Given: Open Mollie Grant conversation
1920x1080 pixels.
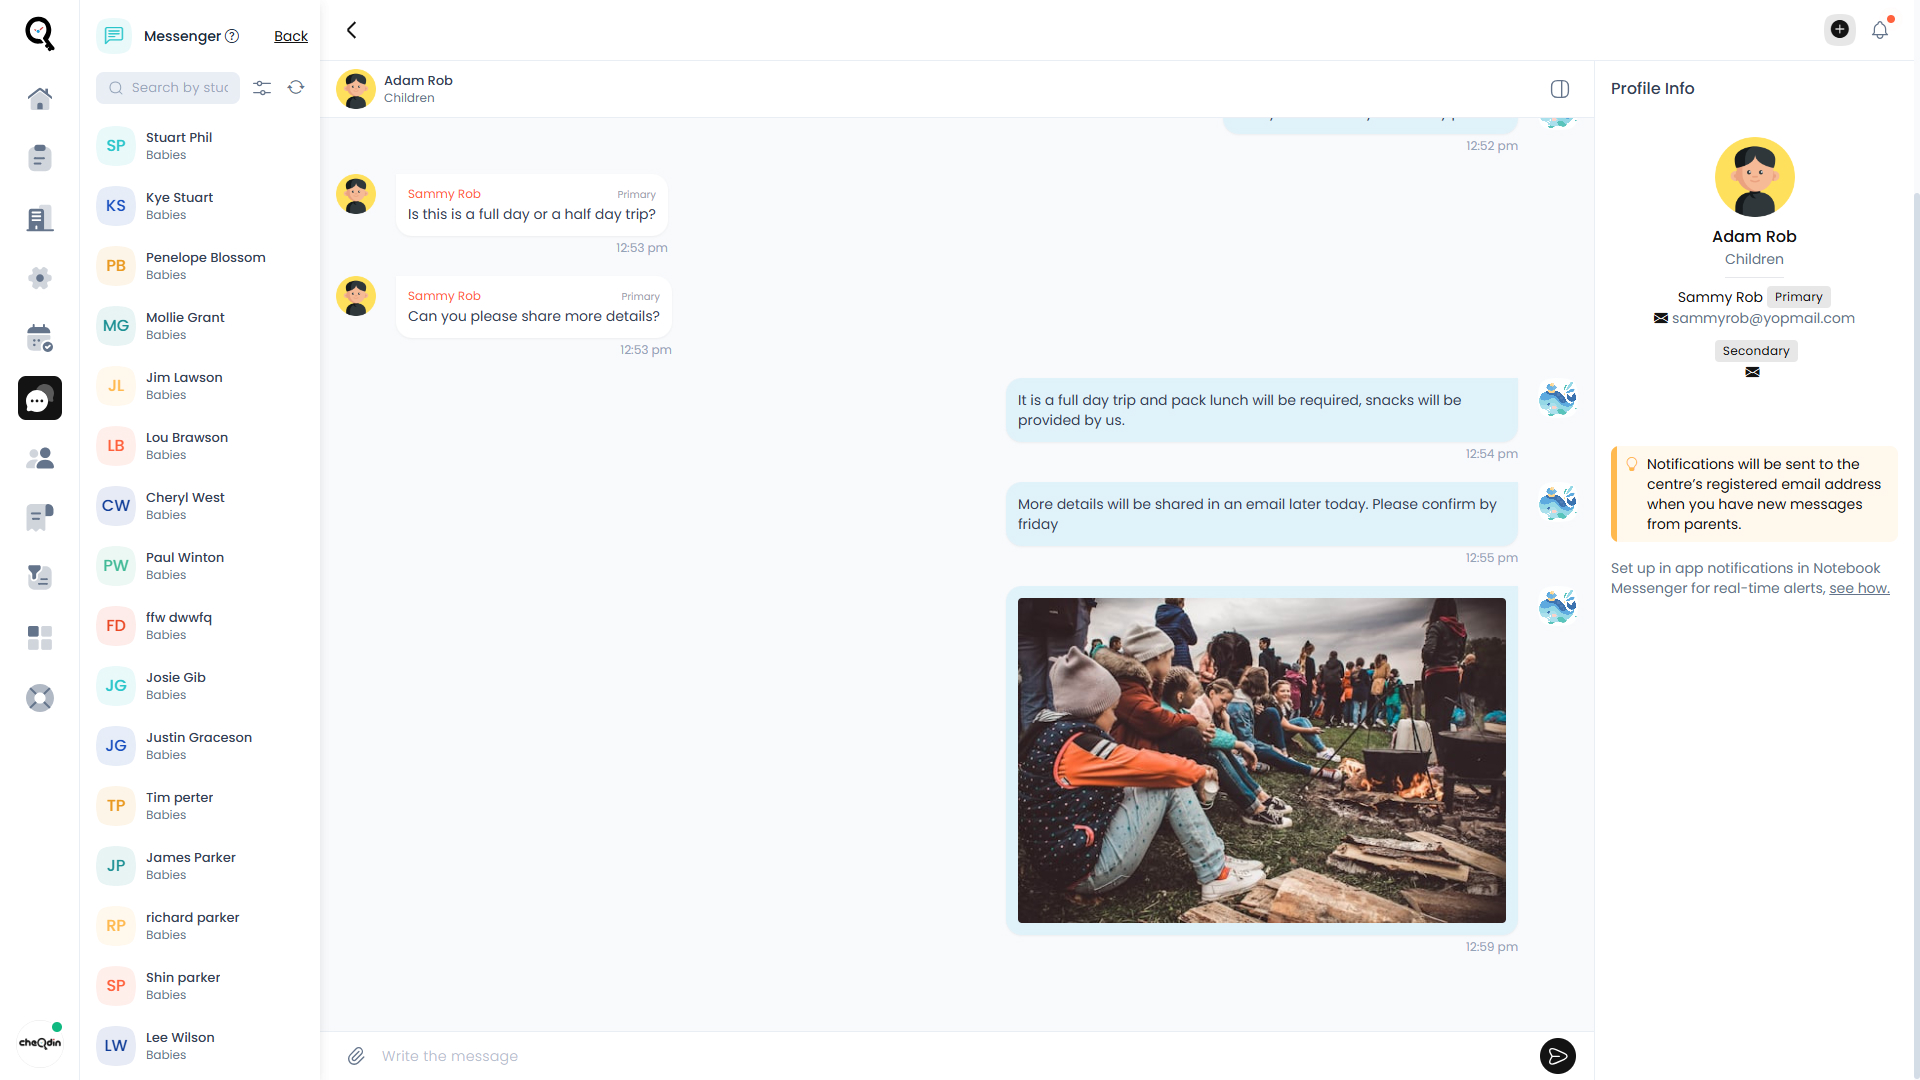Looking at the screenshot, I should point(200,326).
